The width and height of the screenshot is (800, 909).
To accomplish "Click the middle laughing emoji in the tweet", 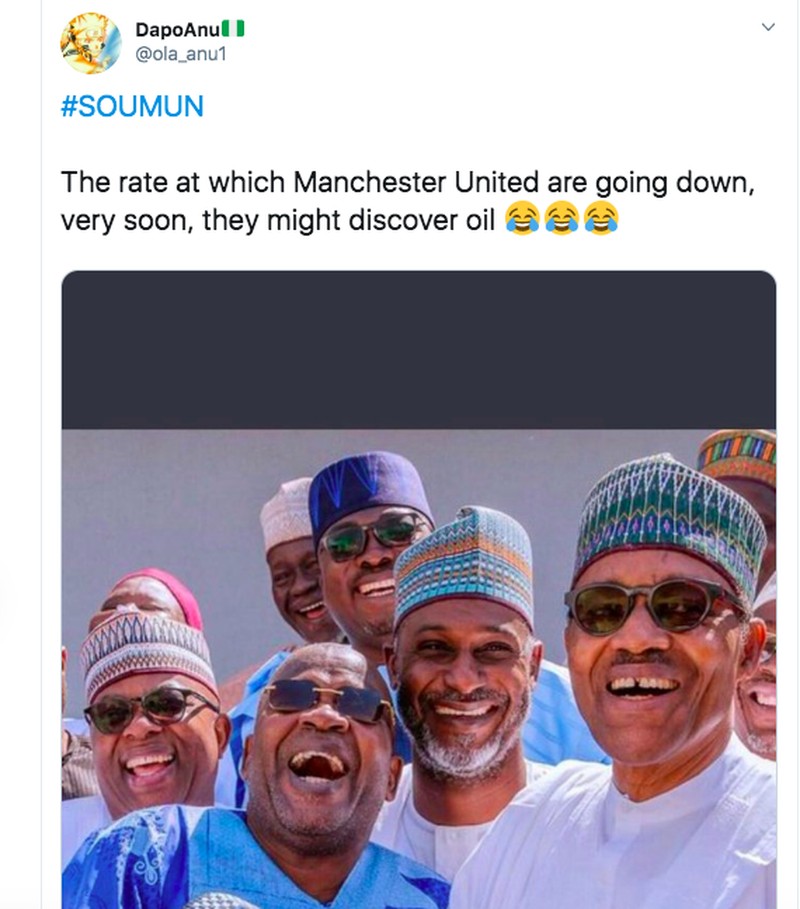I will 560,217.
